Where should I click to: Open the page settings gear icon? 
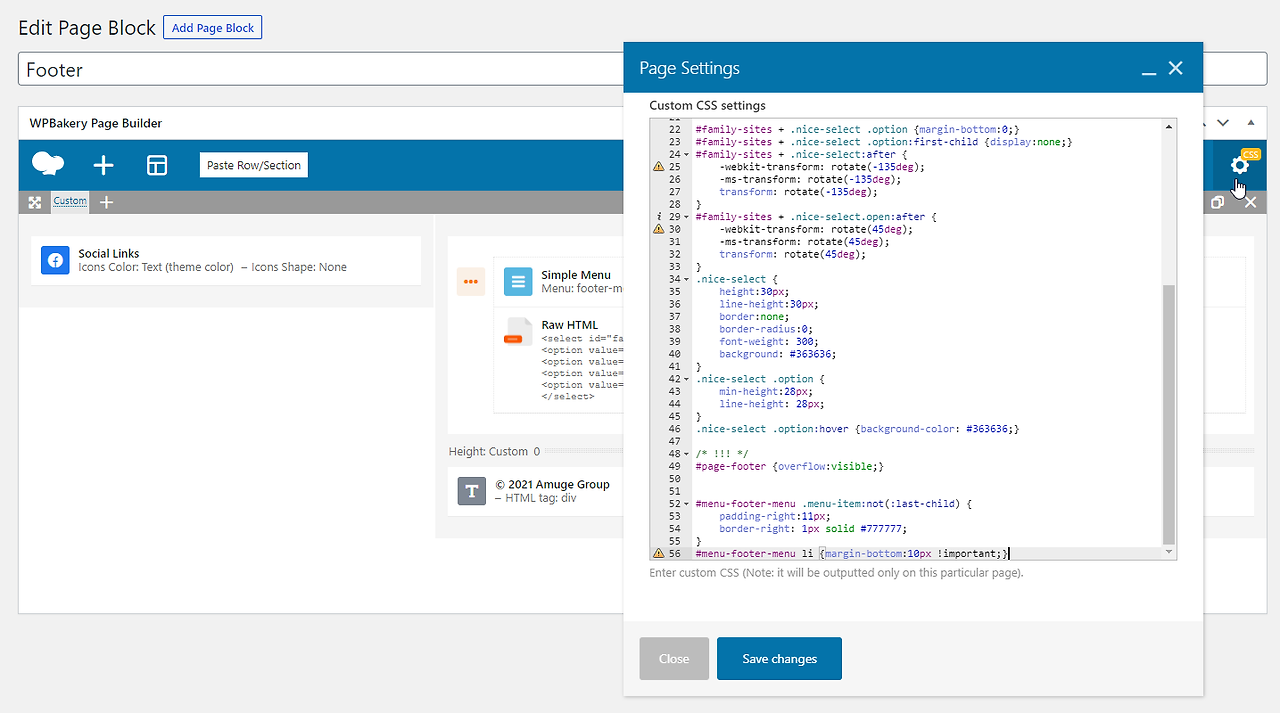tap(1240, 166)
